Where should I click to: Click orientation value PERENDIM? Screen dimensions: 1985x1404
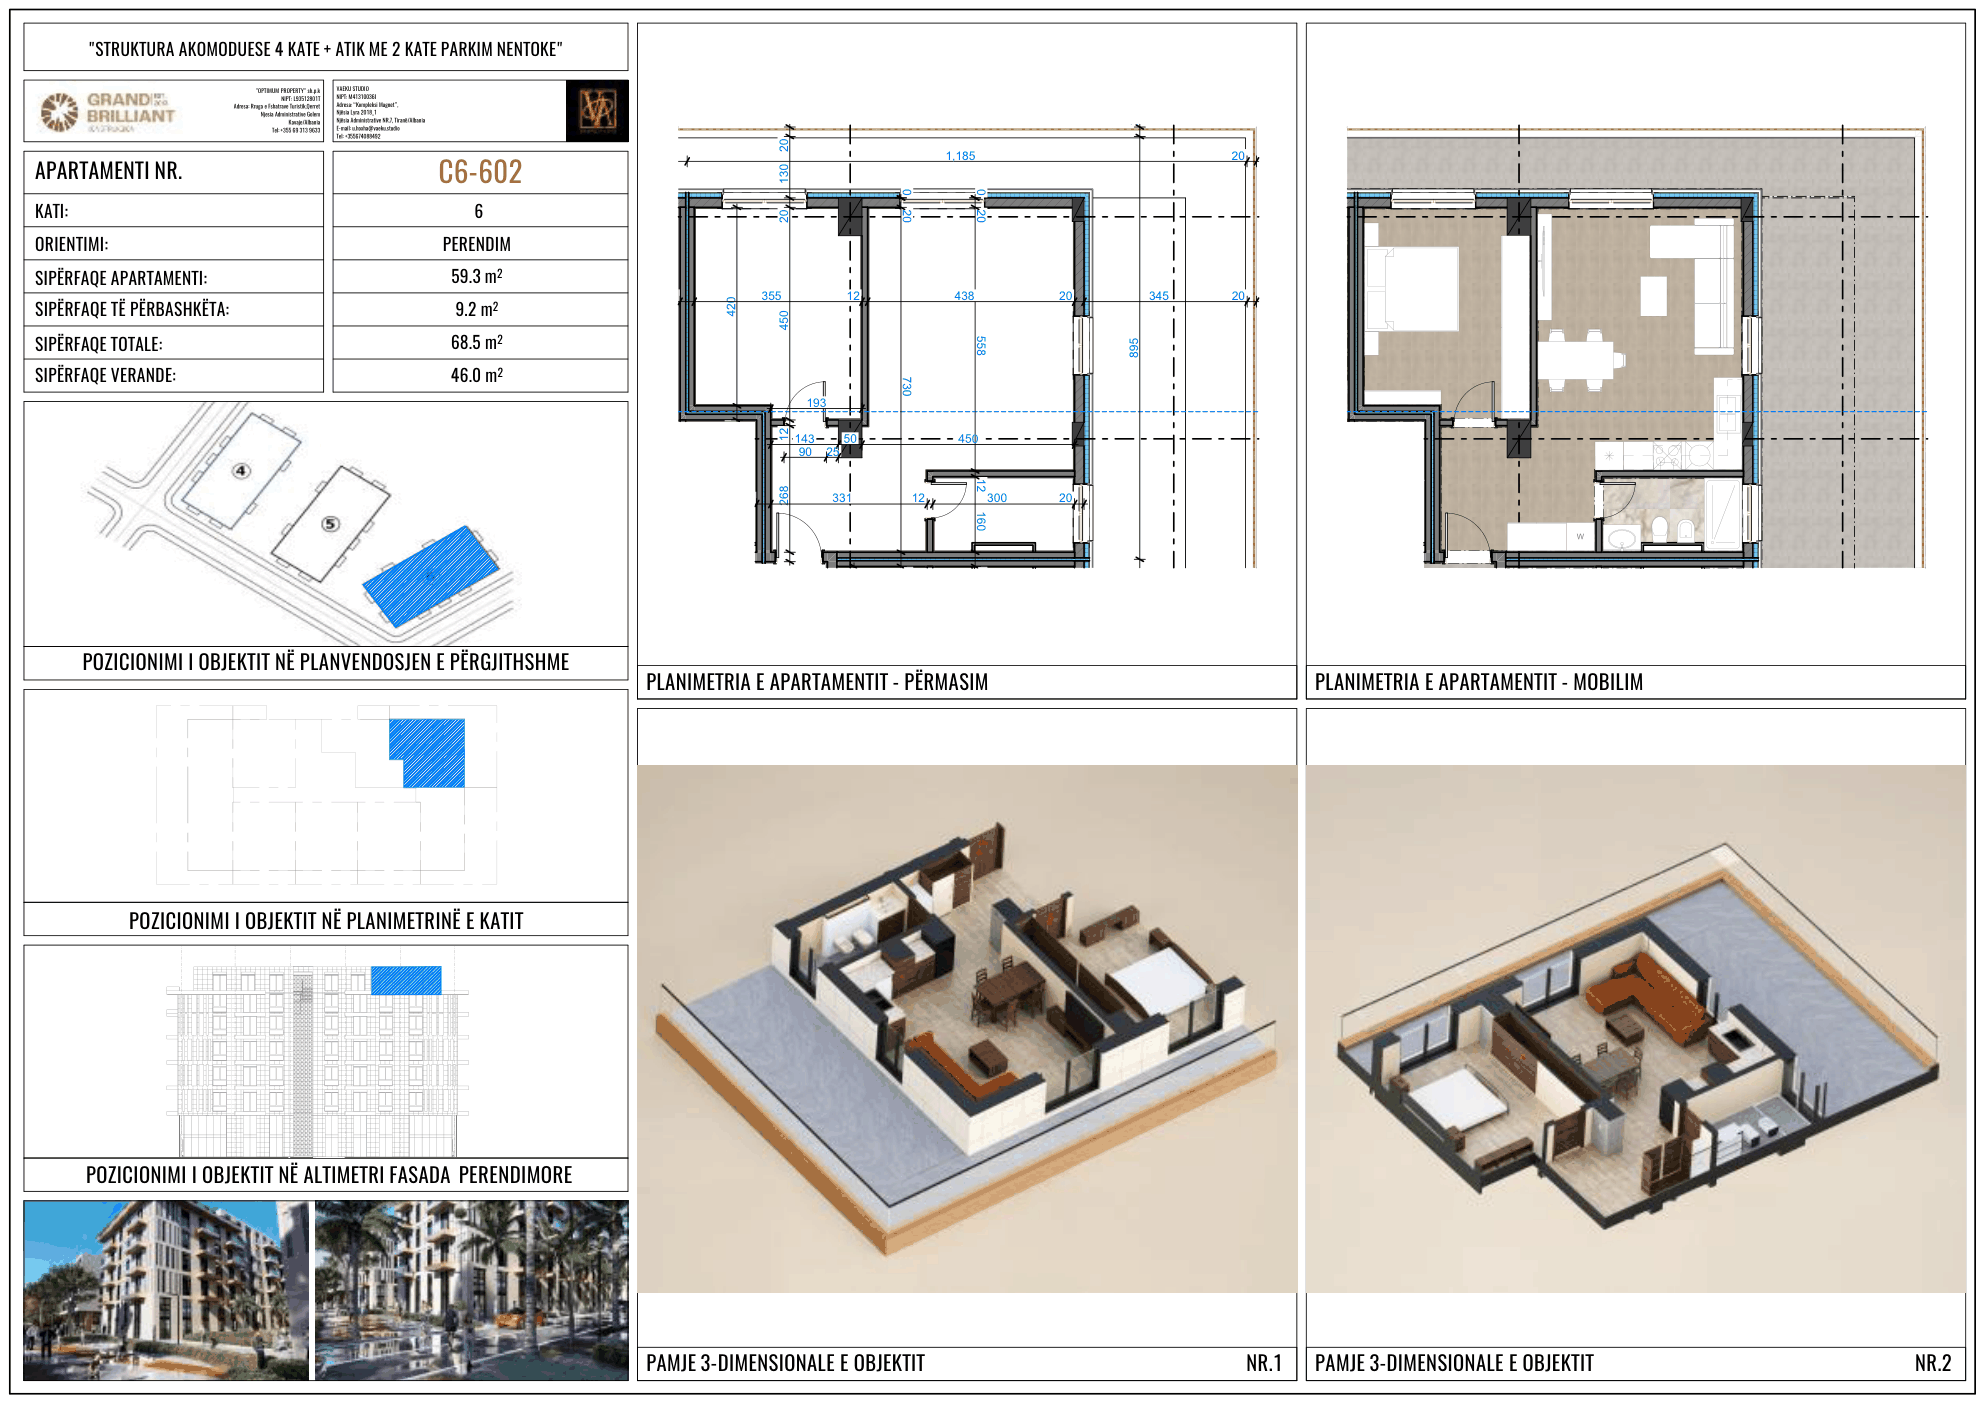[x=477, y=244]
